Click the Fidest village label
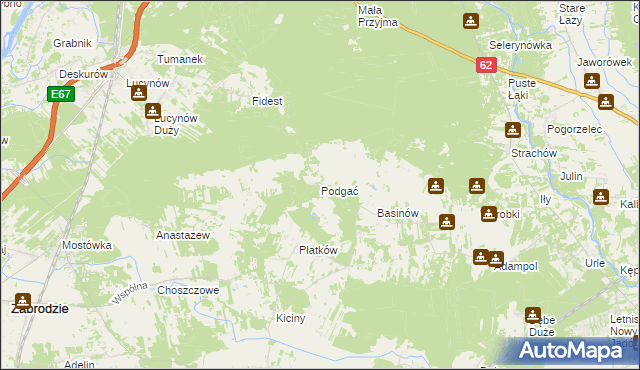This screenshot has height=370, width=640. pyautogui.click(x=267, y=101)
